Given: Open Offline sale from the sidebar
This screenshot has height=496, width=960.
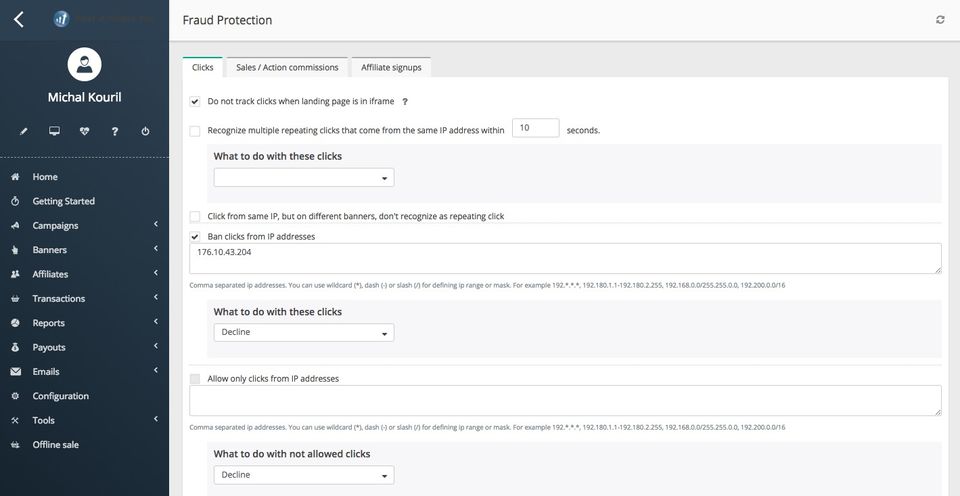Looking at the screenshot, I should click(55, 445).
